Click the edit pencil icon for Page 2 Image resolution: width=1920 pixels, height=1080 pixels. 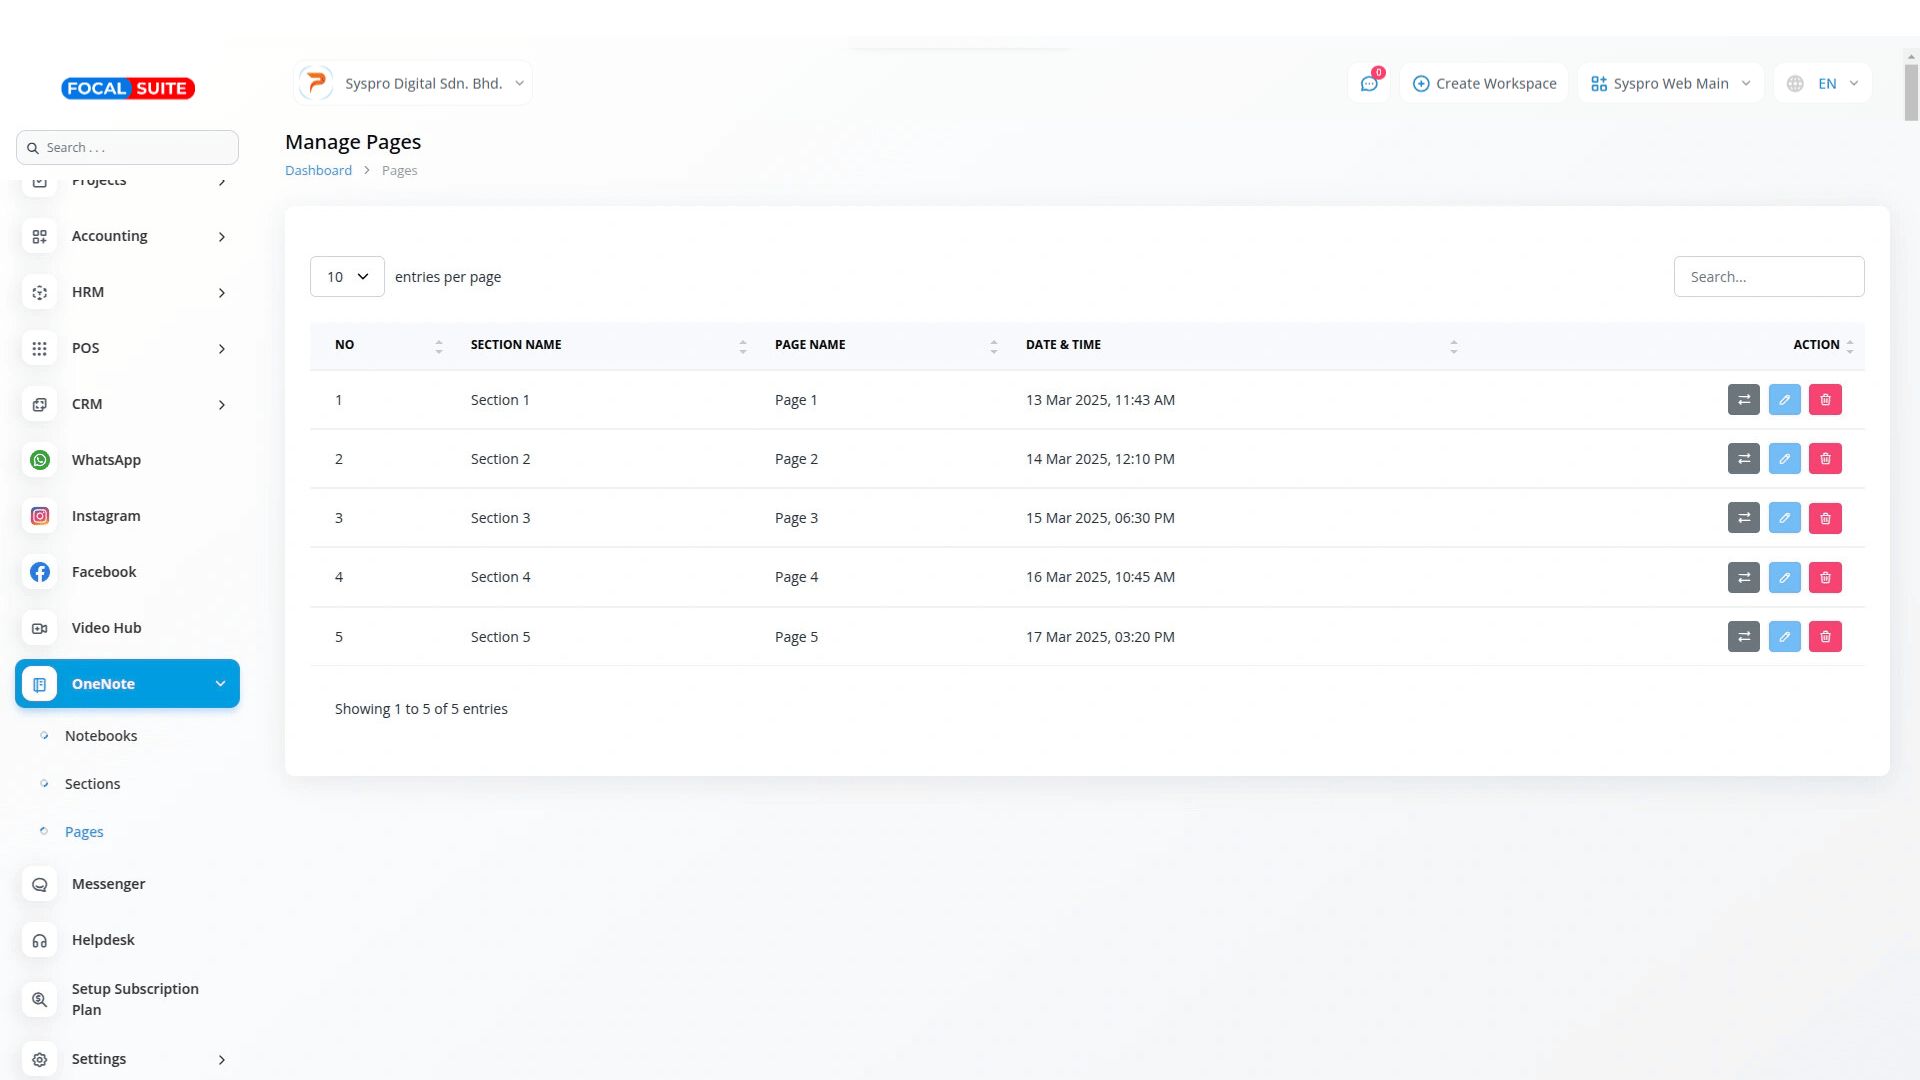click(1784, 459)
